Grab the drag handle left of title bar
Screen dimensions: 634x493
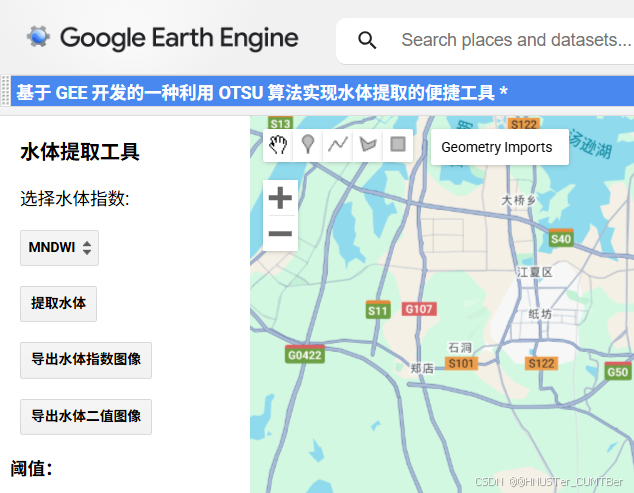point(5,91)
